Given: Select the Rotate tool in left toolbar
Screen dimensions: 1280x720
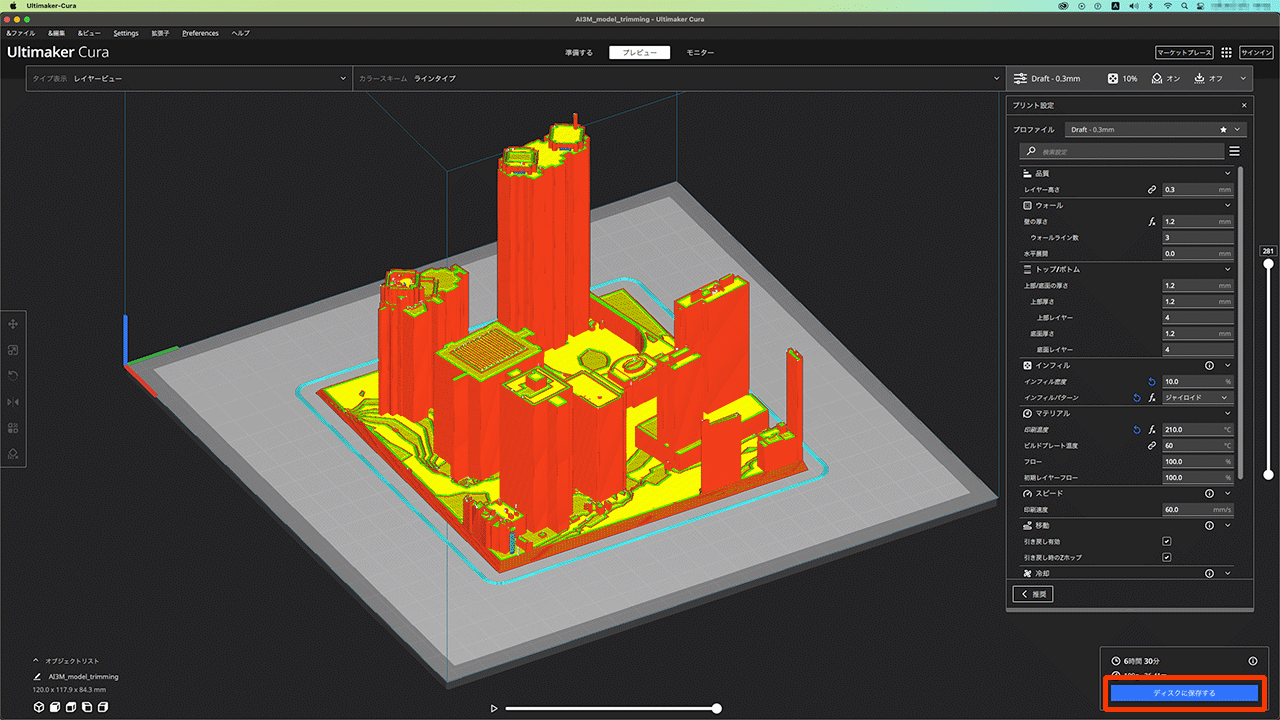Looking at the screenshot, I should pos(14,376).
